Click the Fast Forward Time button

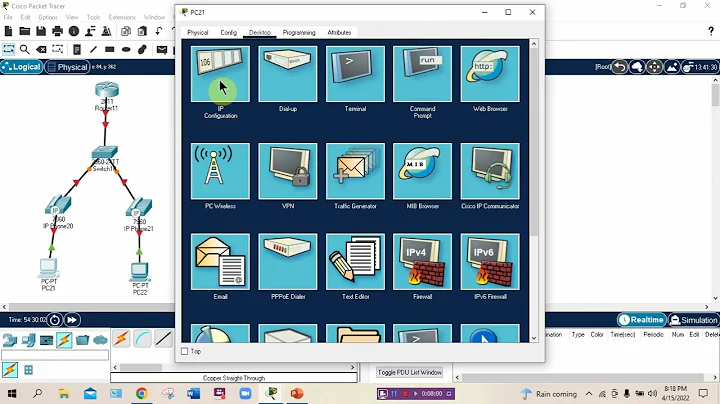72,320
